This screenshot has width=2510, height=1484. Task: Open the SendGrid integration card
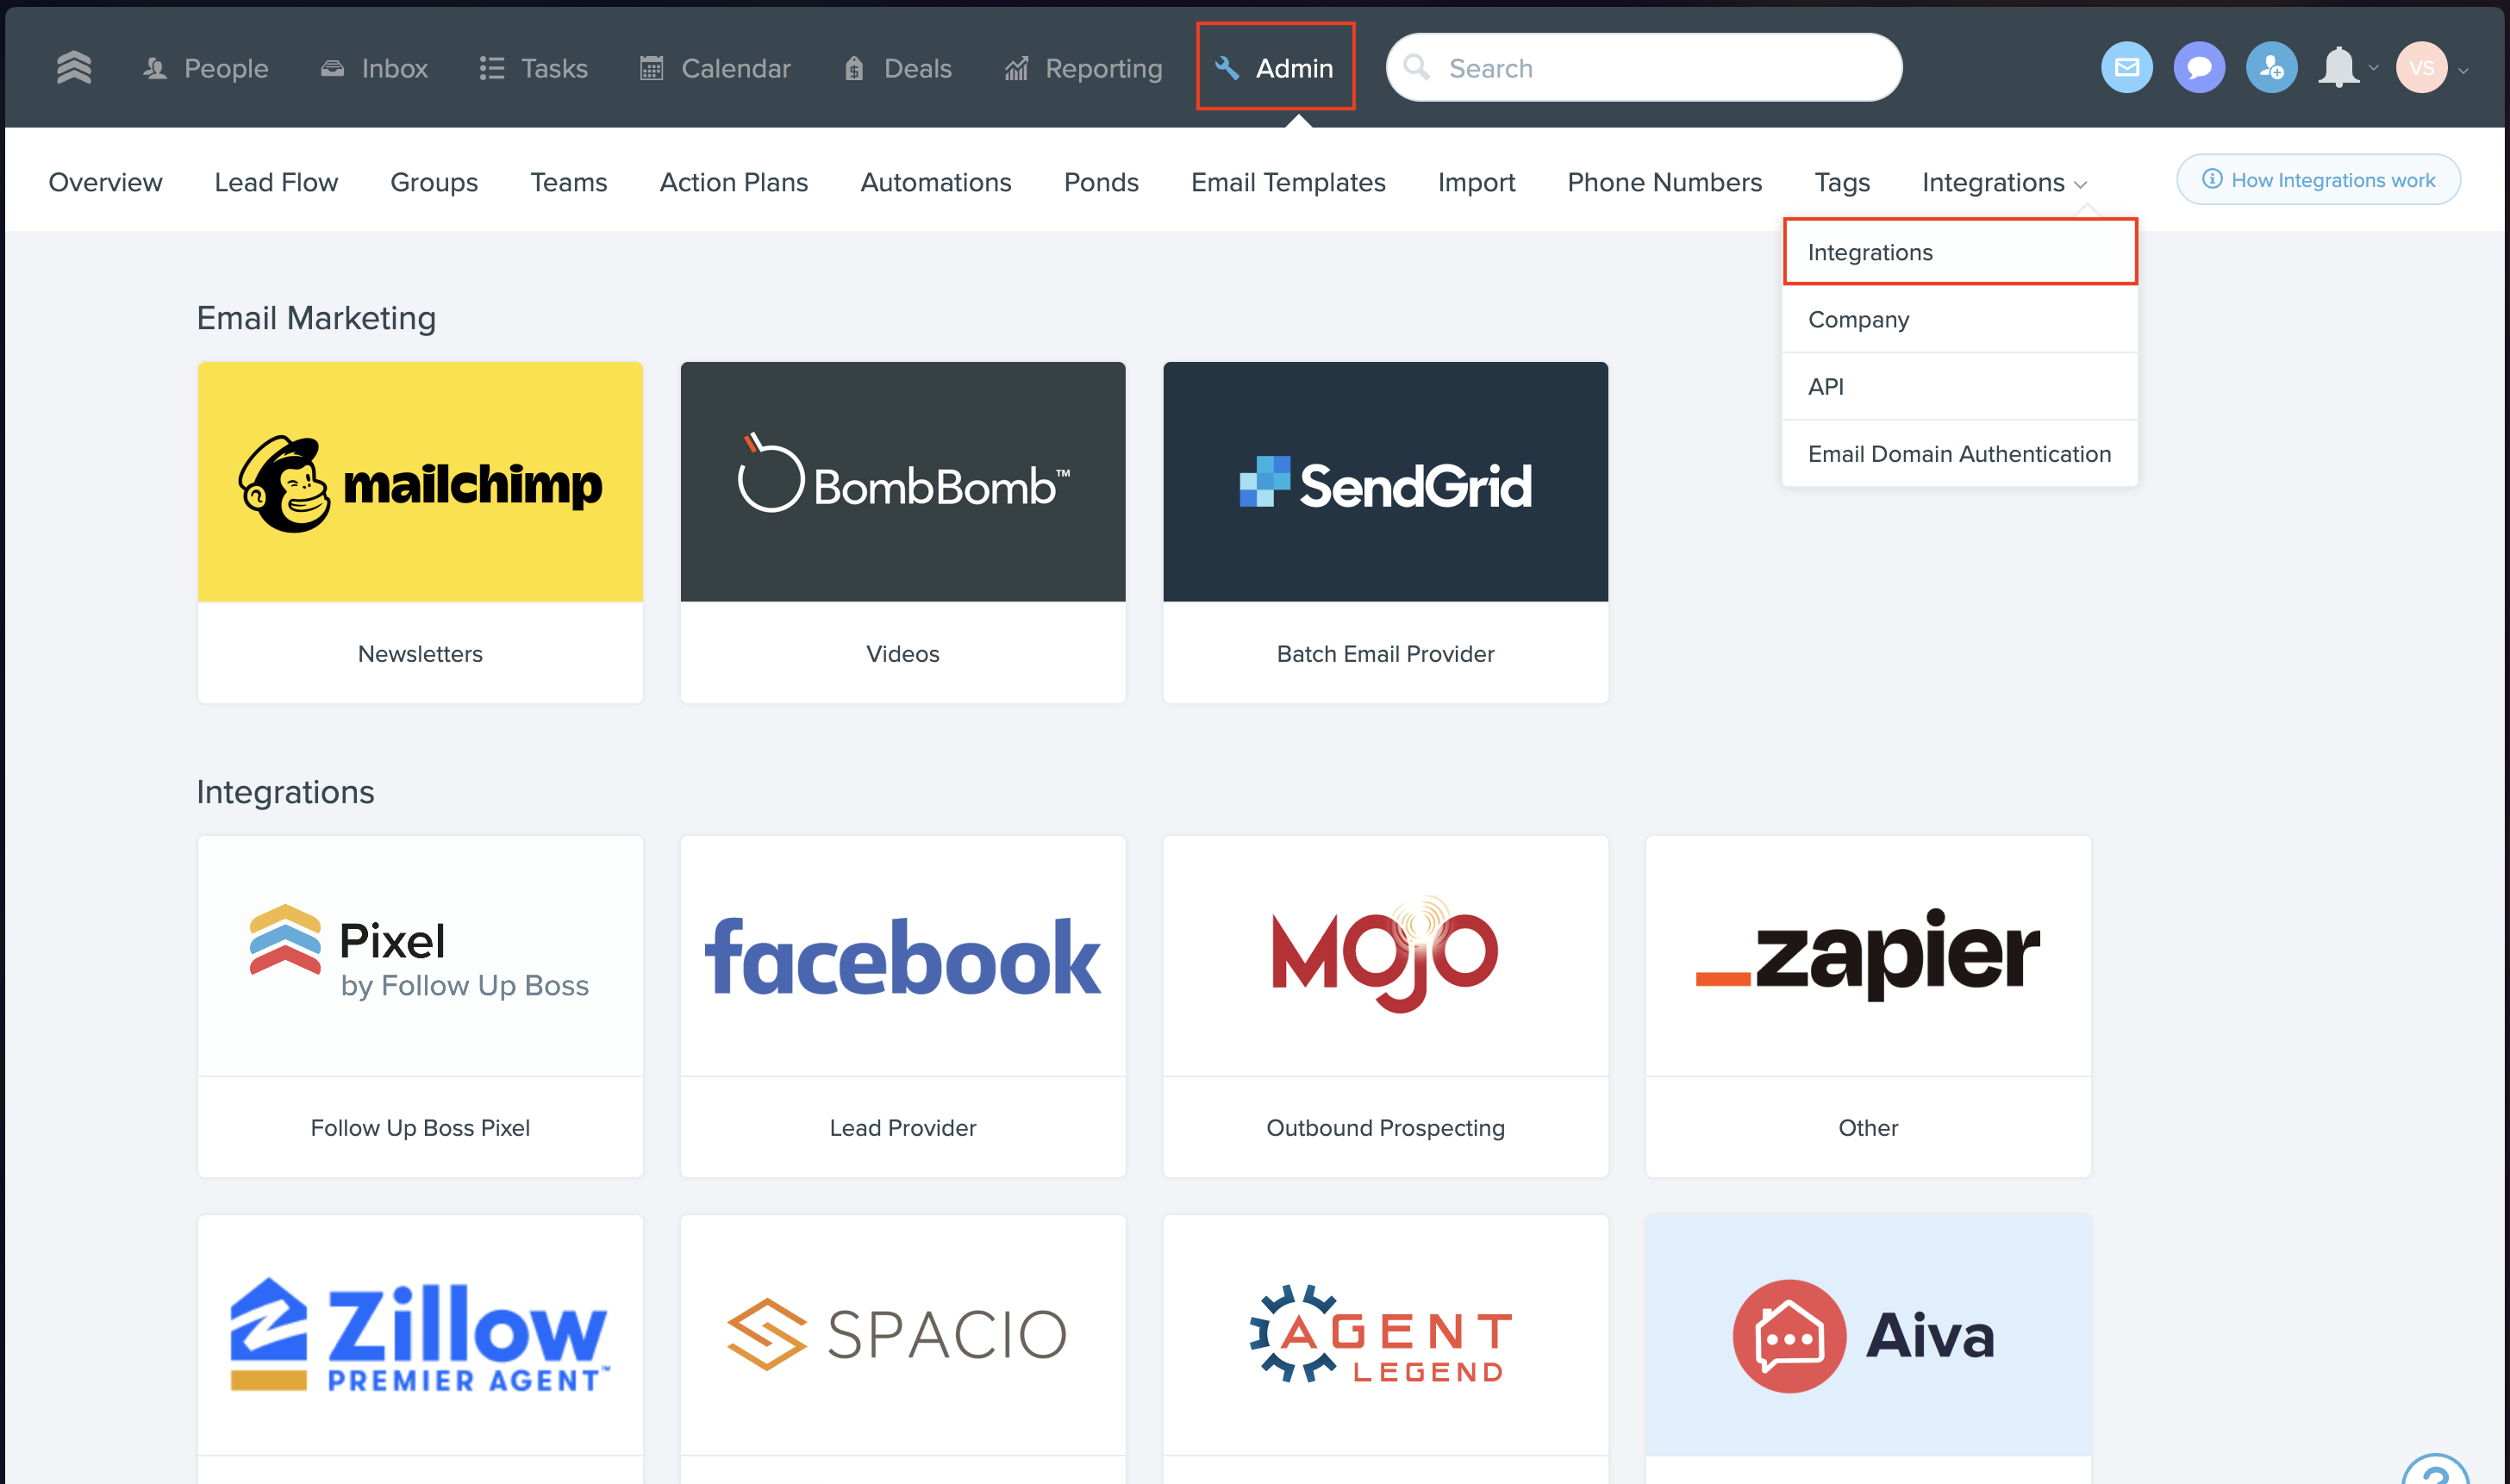[1386, 532]
